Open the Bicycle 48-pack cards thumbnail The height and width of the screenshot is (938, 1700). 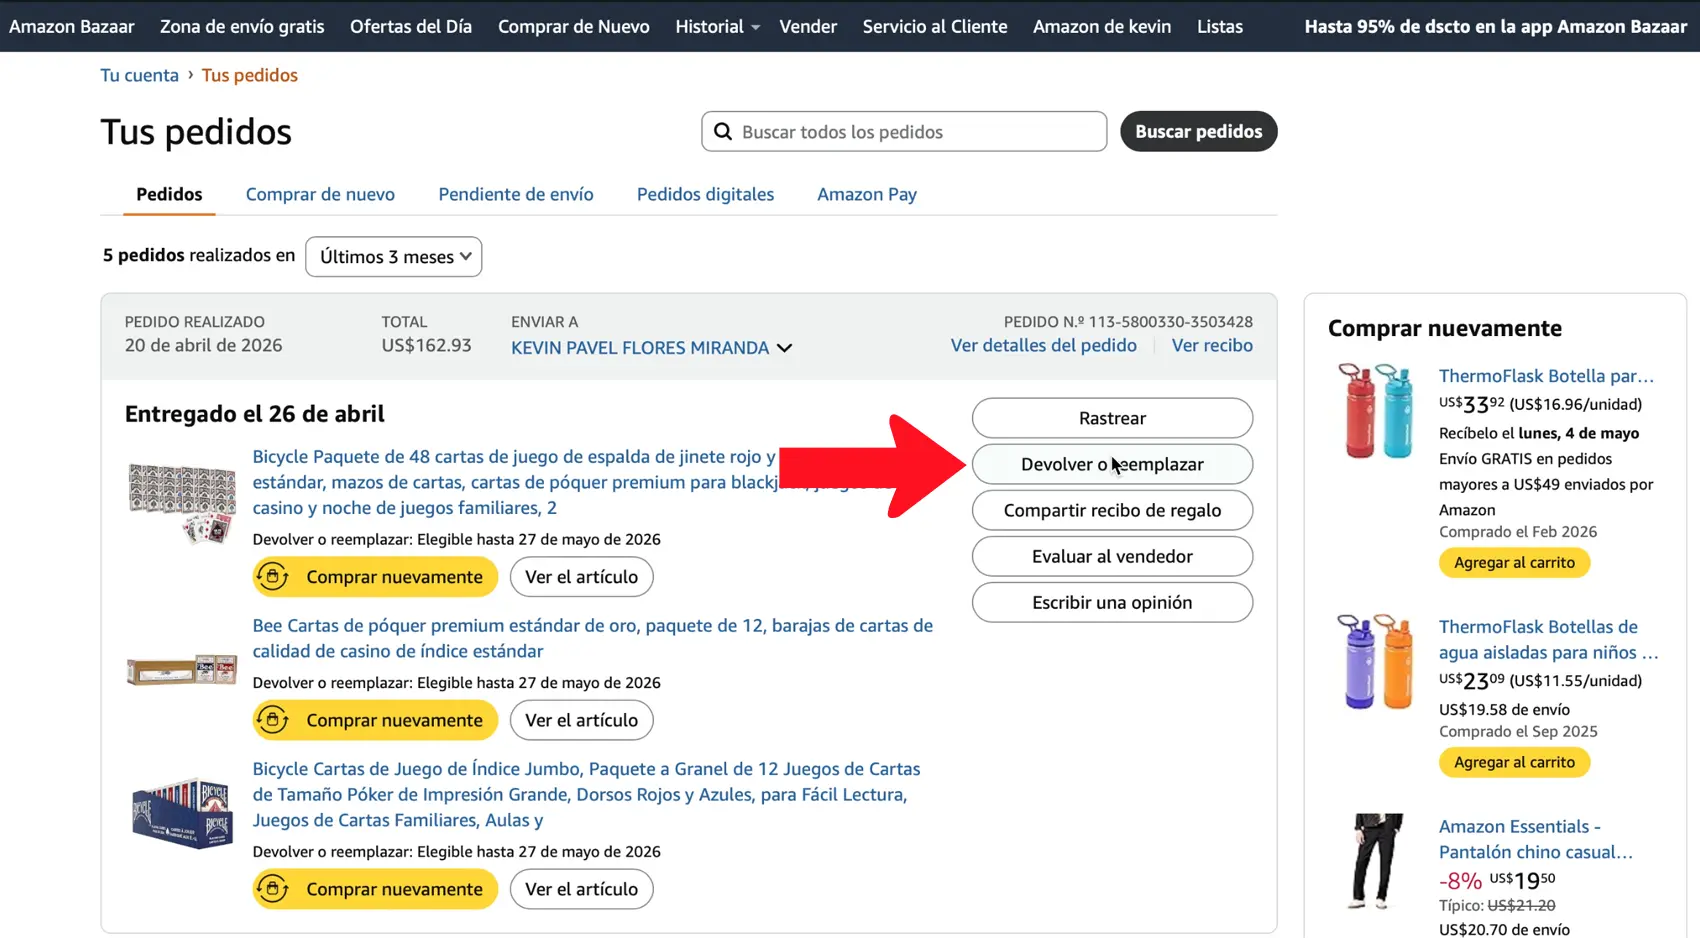[181, 503]
